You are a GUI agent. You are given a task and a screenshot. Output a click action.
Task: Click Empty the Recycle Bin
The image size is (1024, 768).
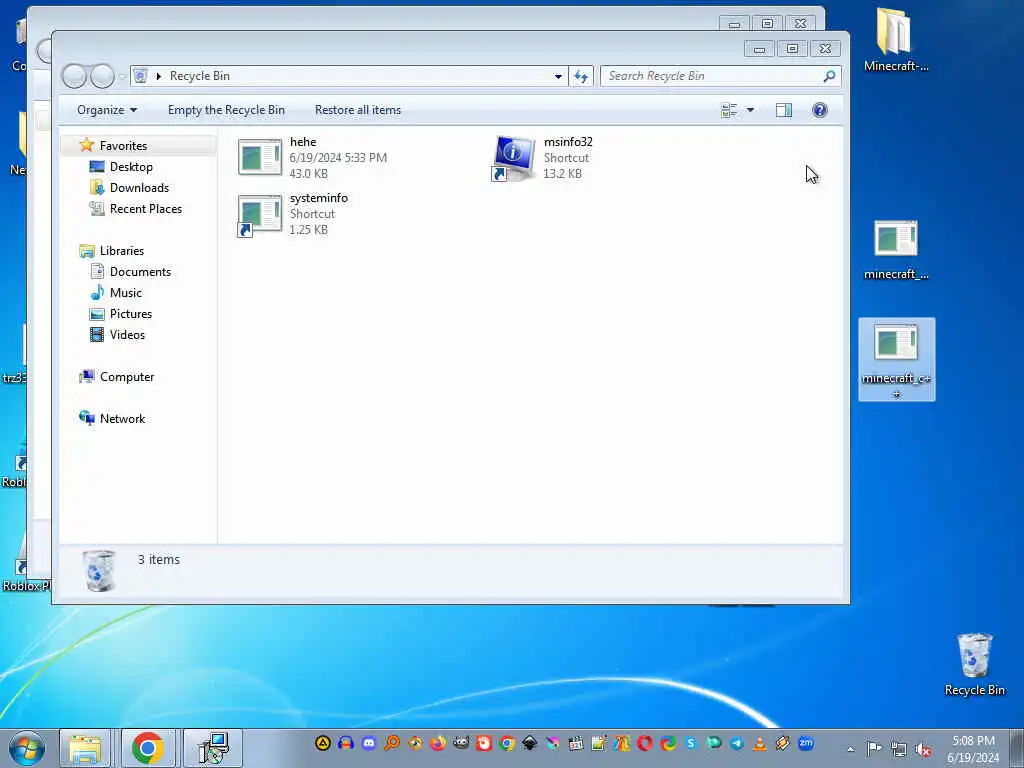(226, 110)
